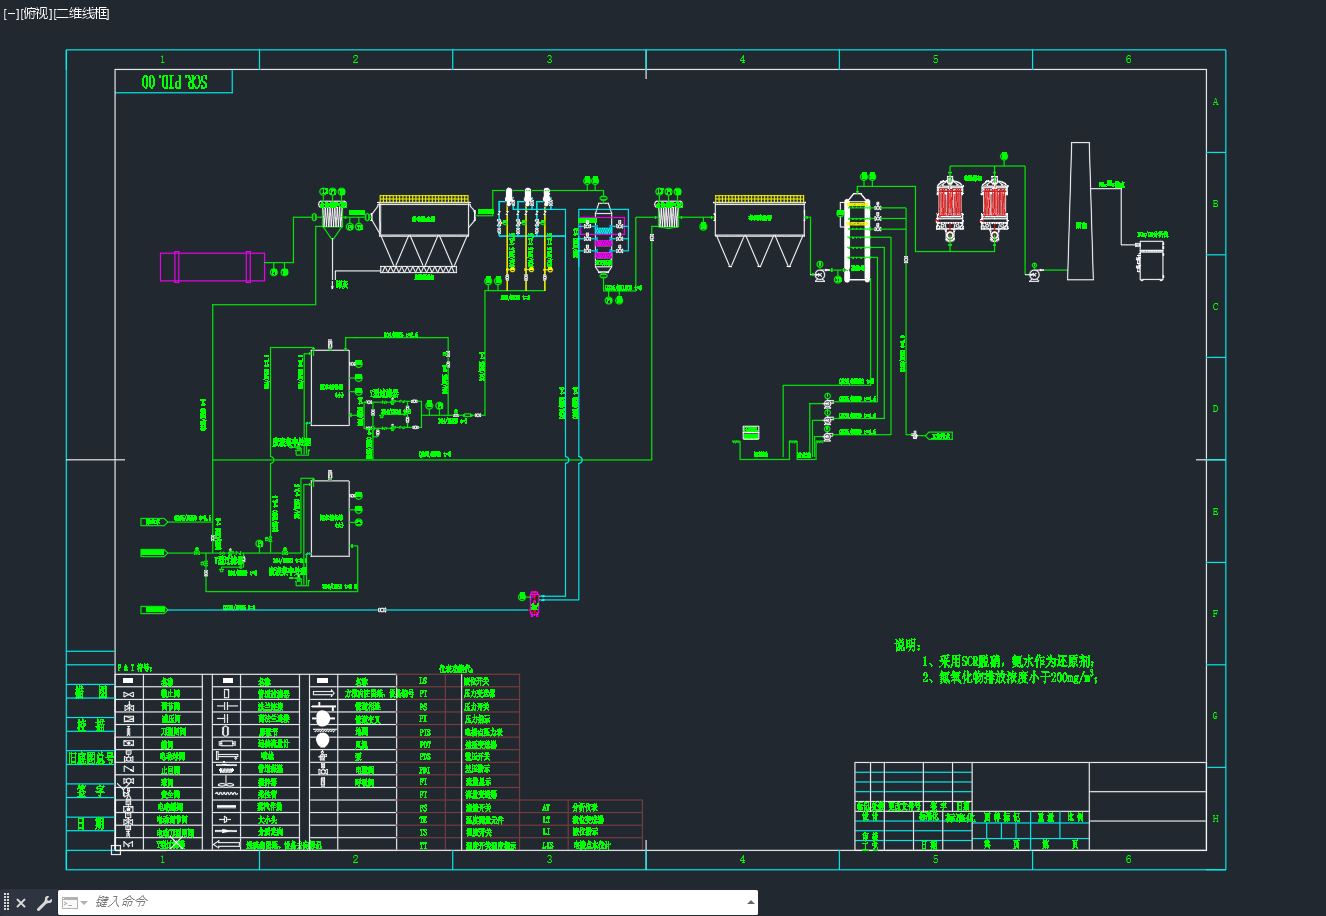Select border zone letter A

[1216, 102]
